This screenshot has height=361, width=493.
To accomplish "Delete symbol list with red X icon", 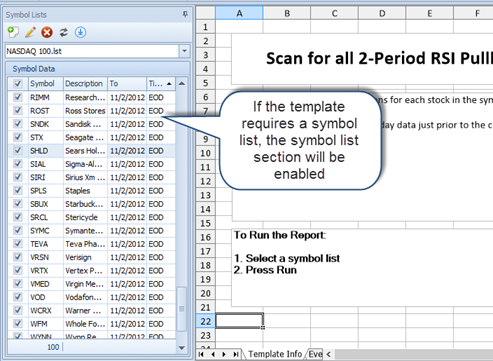I will click(47, 32).
